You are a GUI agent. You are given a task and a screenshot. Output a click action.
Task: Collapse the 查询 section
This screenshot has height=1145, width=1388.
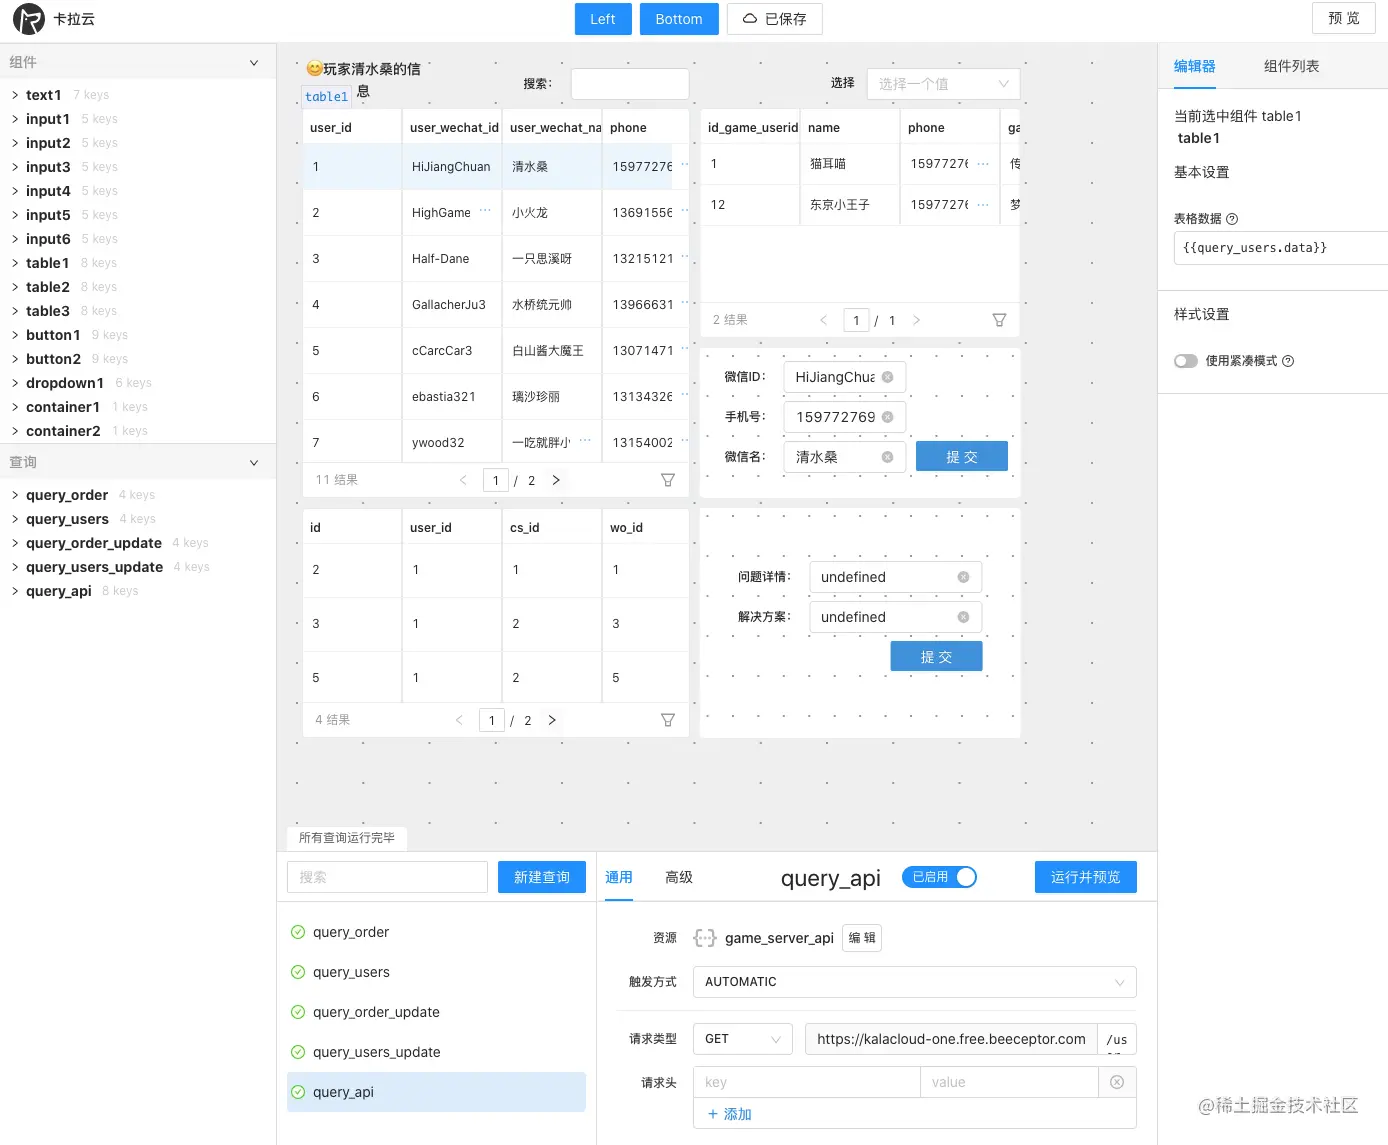point(254,462)
